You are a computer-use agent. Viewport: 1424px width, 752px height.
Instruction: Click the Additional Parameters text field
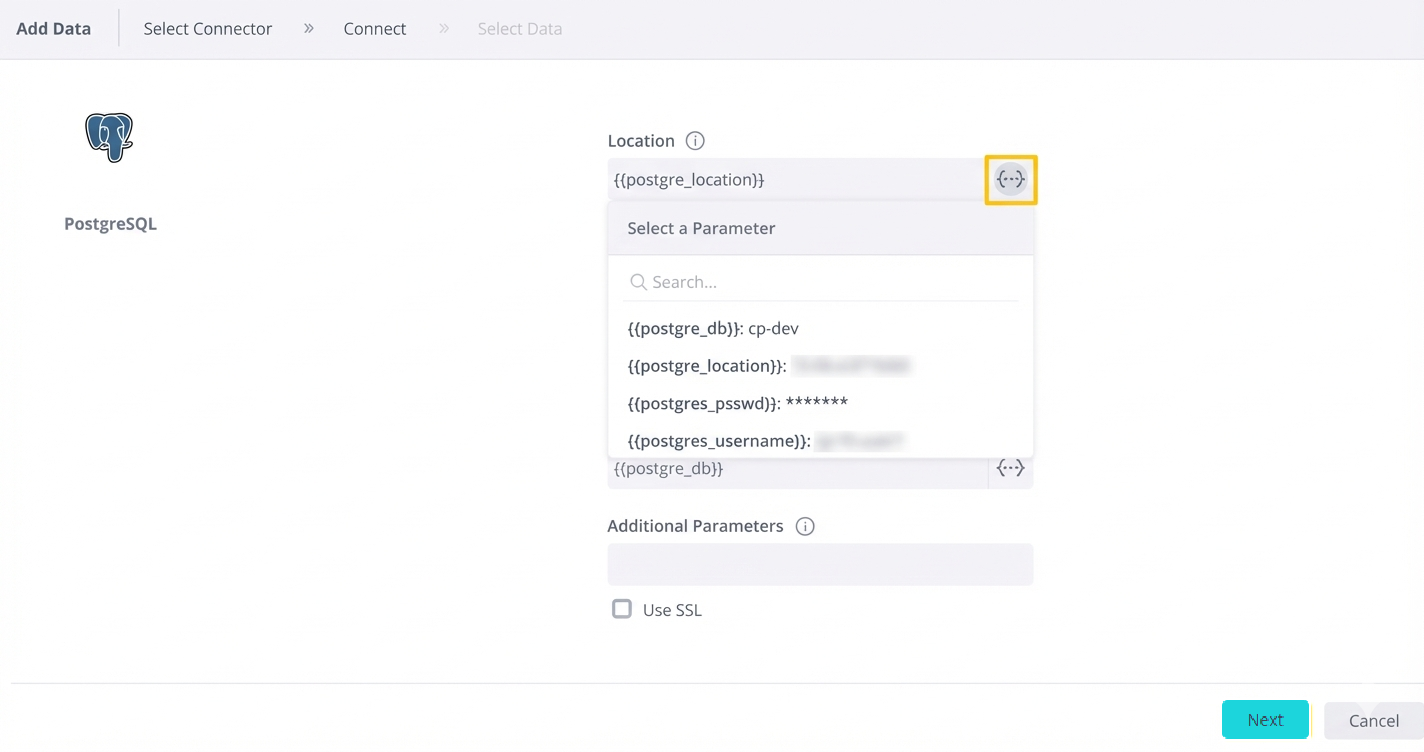[820, 565]
